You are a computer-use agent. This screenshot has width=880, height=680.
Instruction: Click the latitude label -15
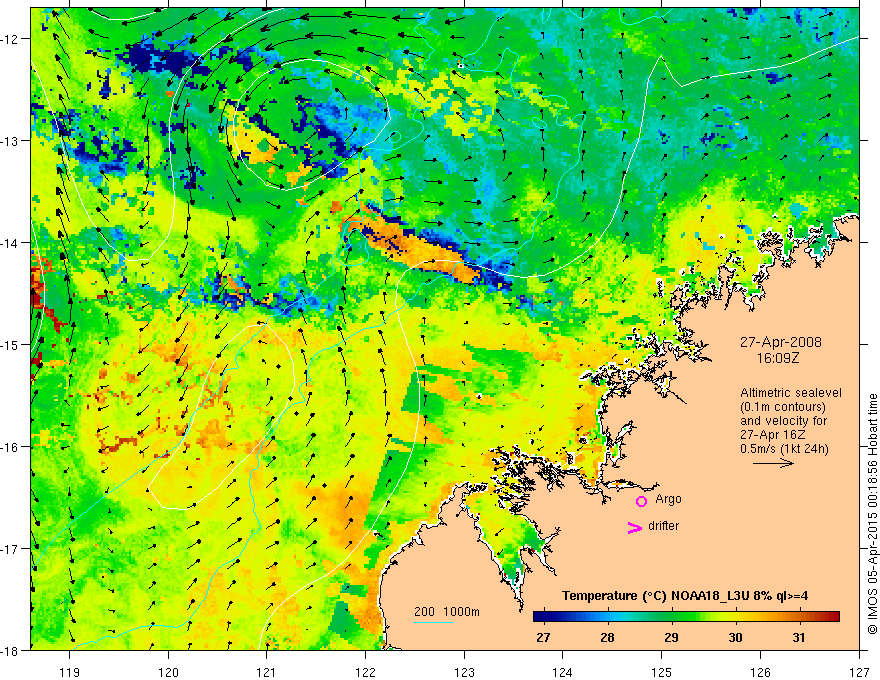(10, 345)
